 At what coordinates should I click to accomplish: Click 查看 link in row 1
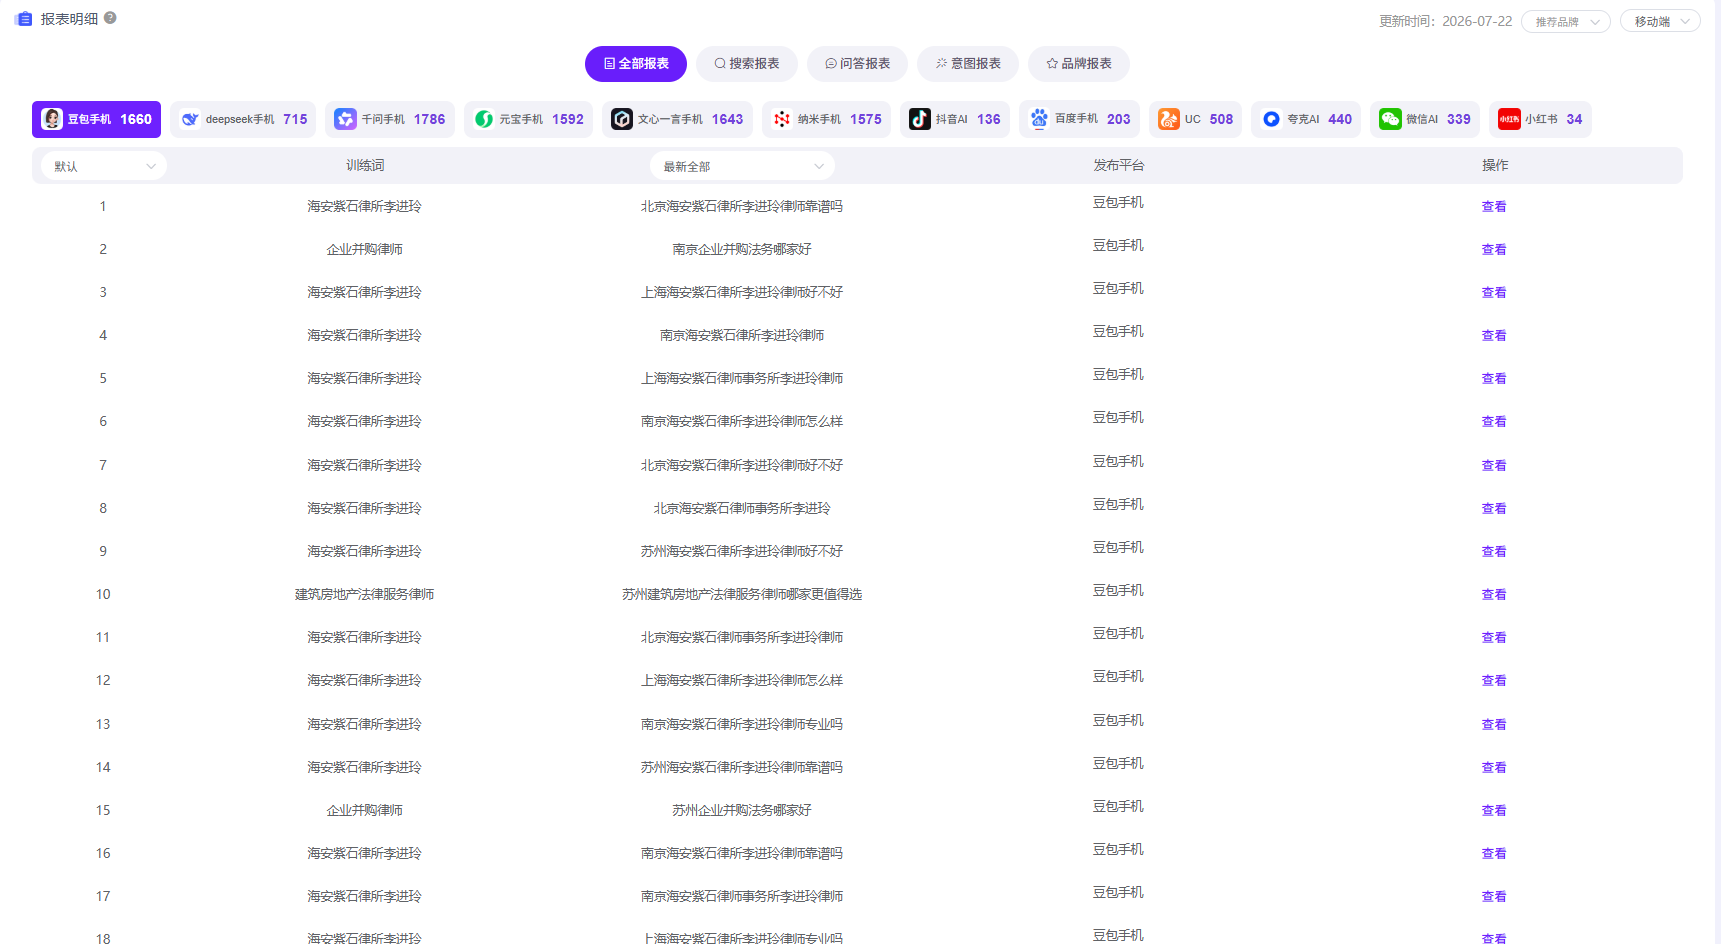click(x=1494, y=207)
